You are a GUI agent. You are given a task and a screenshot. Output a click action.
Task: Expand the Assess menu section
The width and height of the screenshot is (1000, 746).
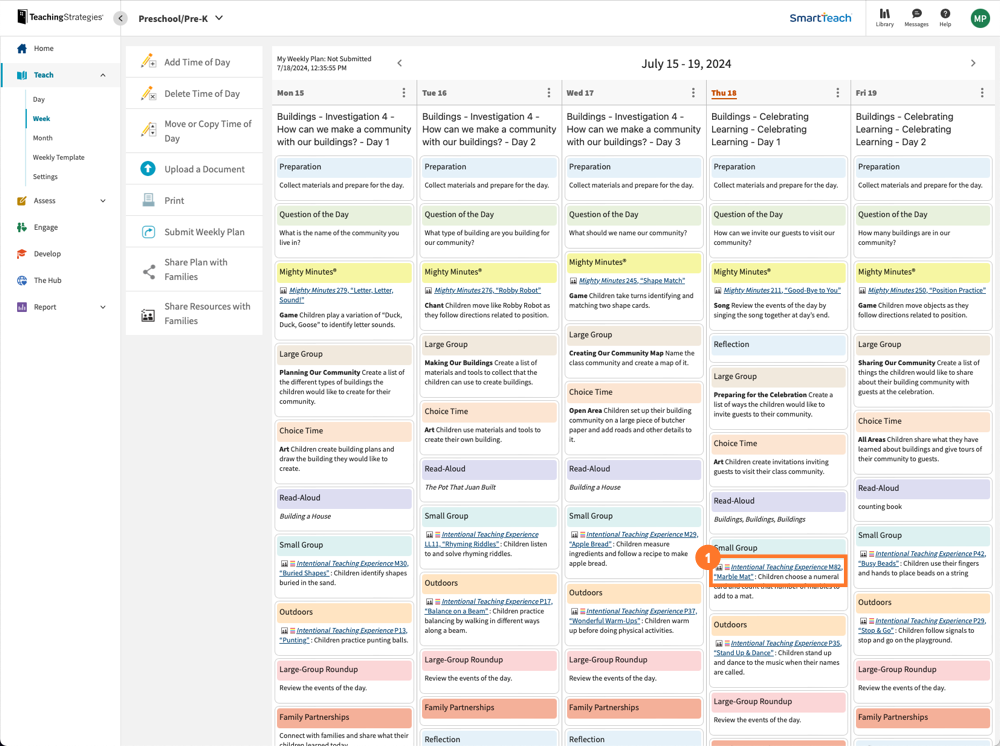click(x=102, y=201)
